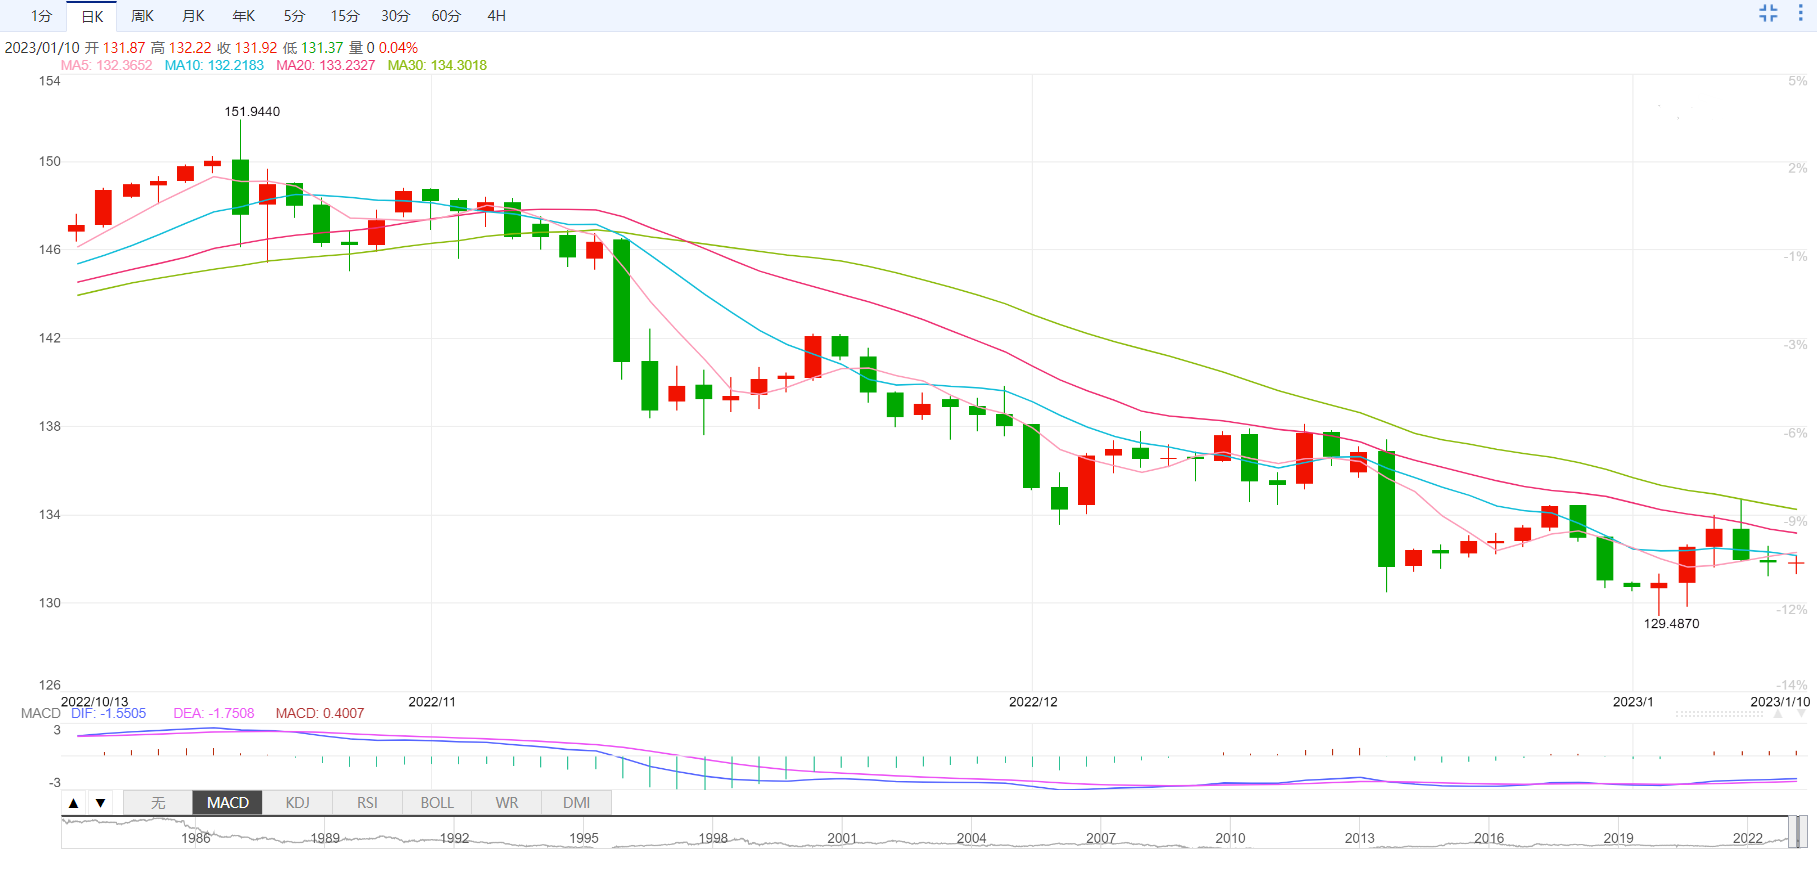Switch indicator to RSI
The height and width of the screenshot is (869, 1817).
(367, 803)
